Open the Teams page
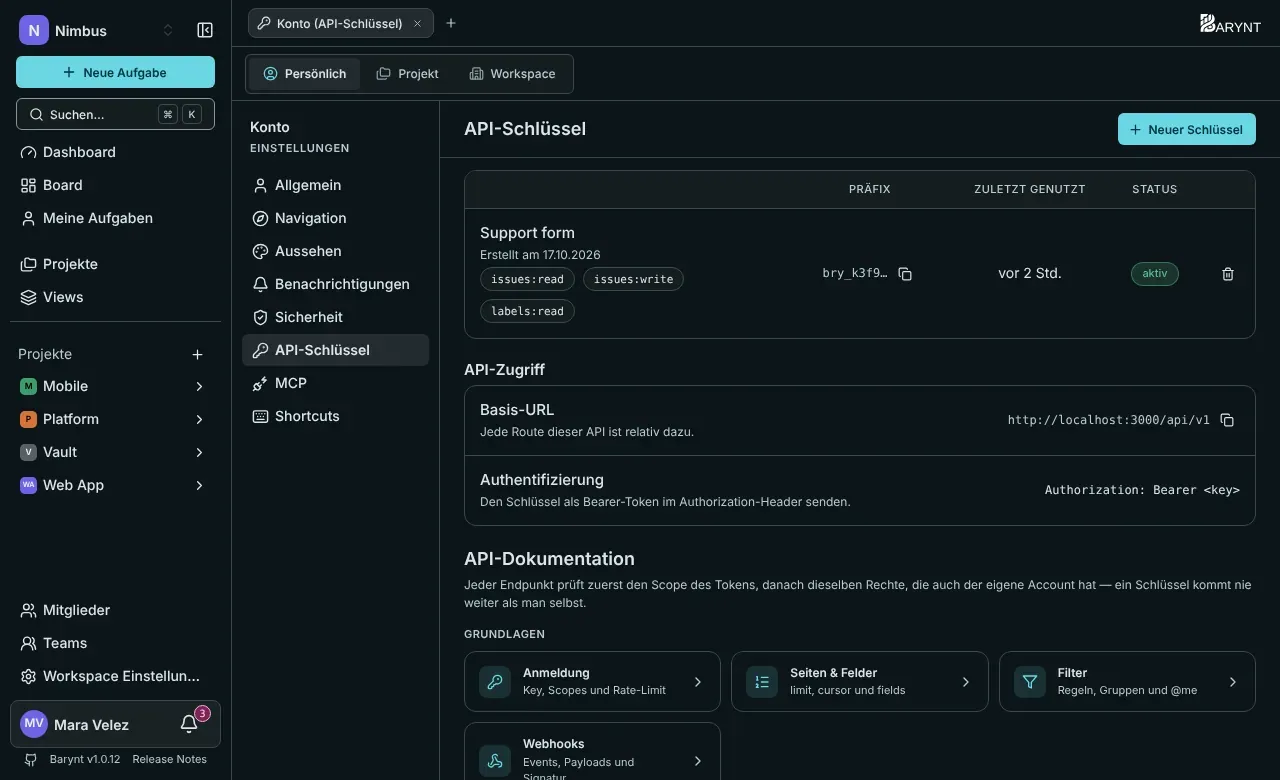The width and height of the screenshot is (1280, 780). pyautogui.click(x=115, y=643)
